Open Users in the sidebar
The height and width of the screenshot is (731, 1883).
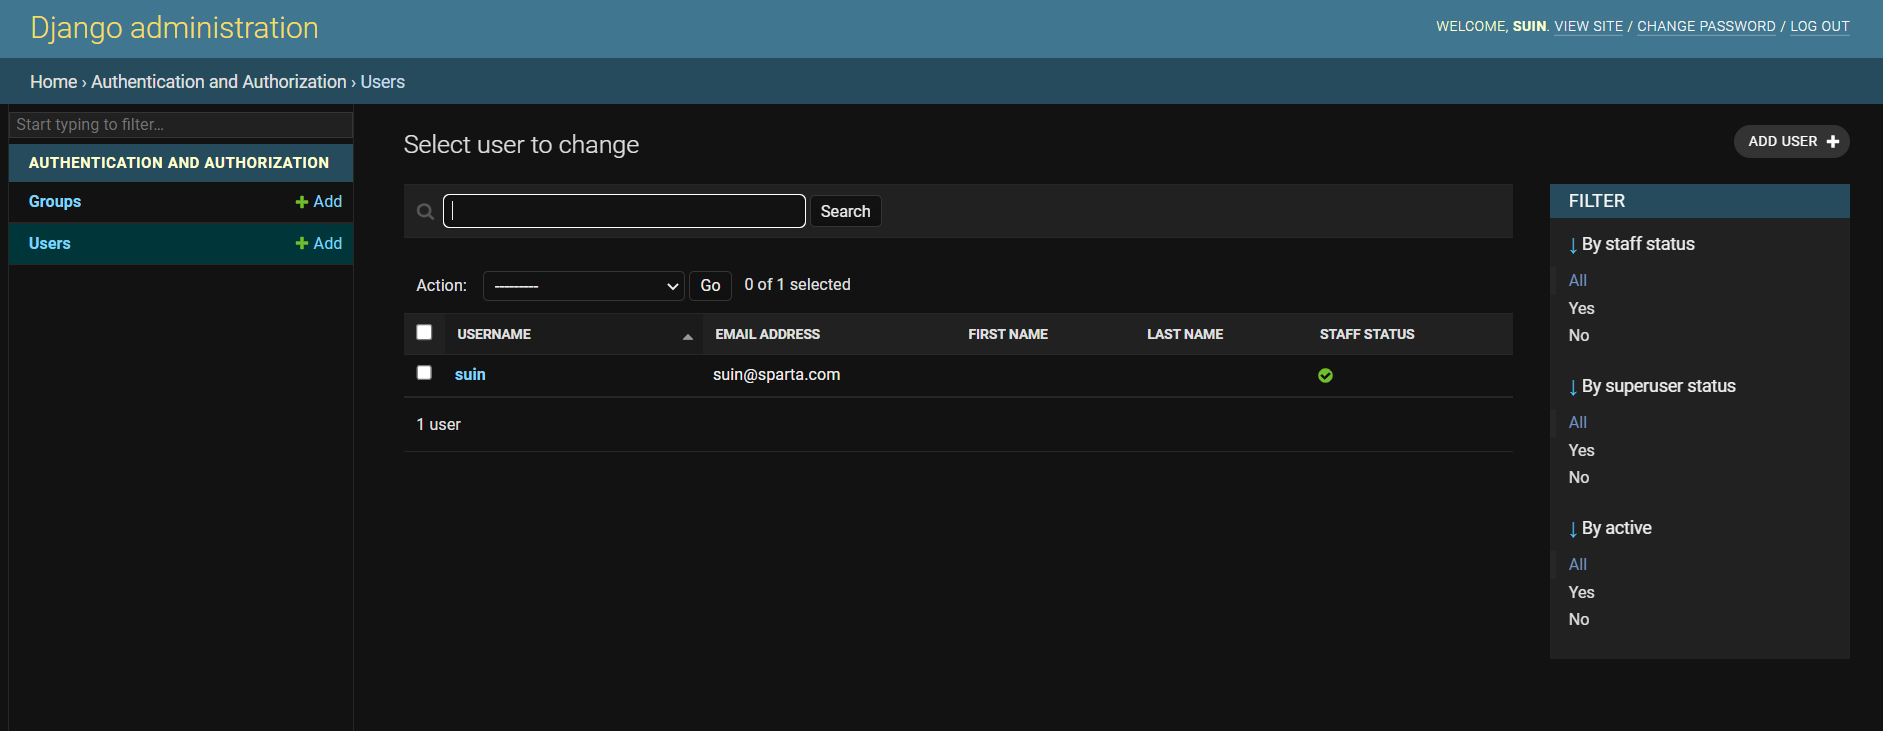click(x=50, y=243)
